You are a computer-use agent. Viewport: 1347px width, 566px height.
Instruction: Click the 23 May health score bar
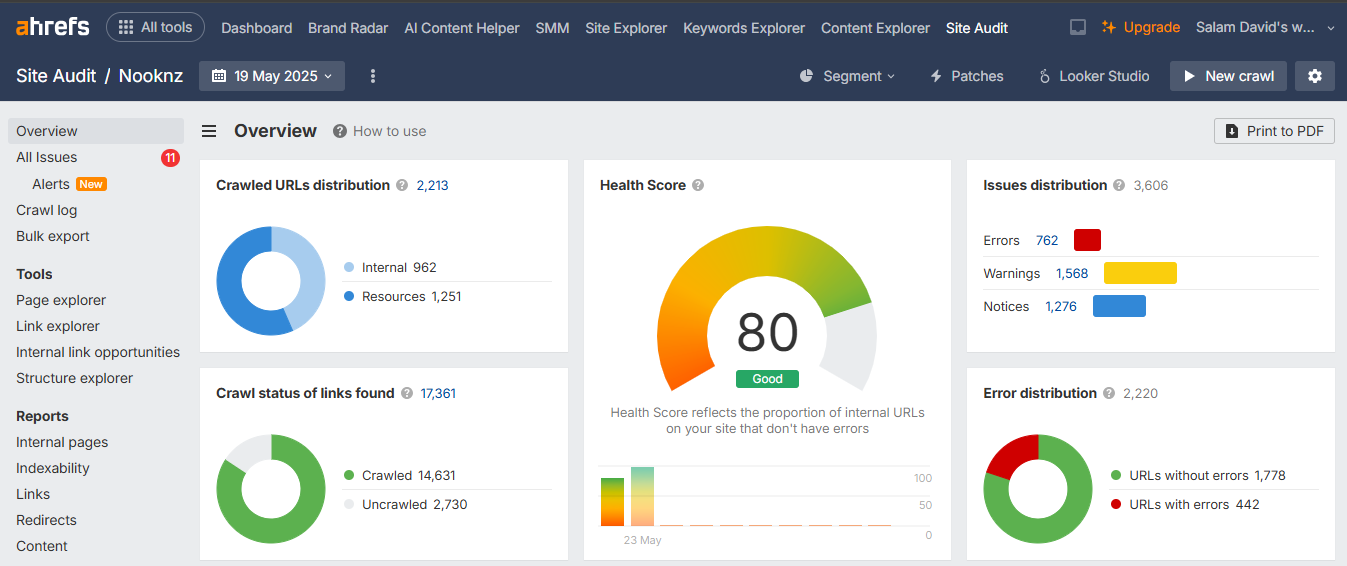click(x=643, y=496)
